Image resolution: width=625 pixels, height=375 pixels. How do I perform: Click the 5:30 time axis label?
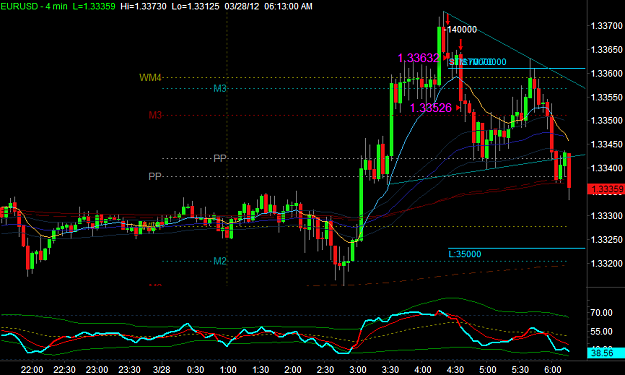(x=520, y=370)
